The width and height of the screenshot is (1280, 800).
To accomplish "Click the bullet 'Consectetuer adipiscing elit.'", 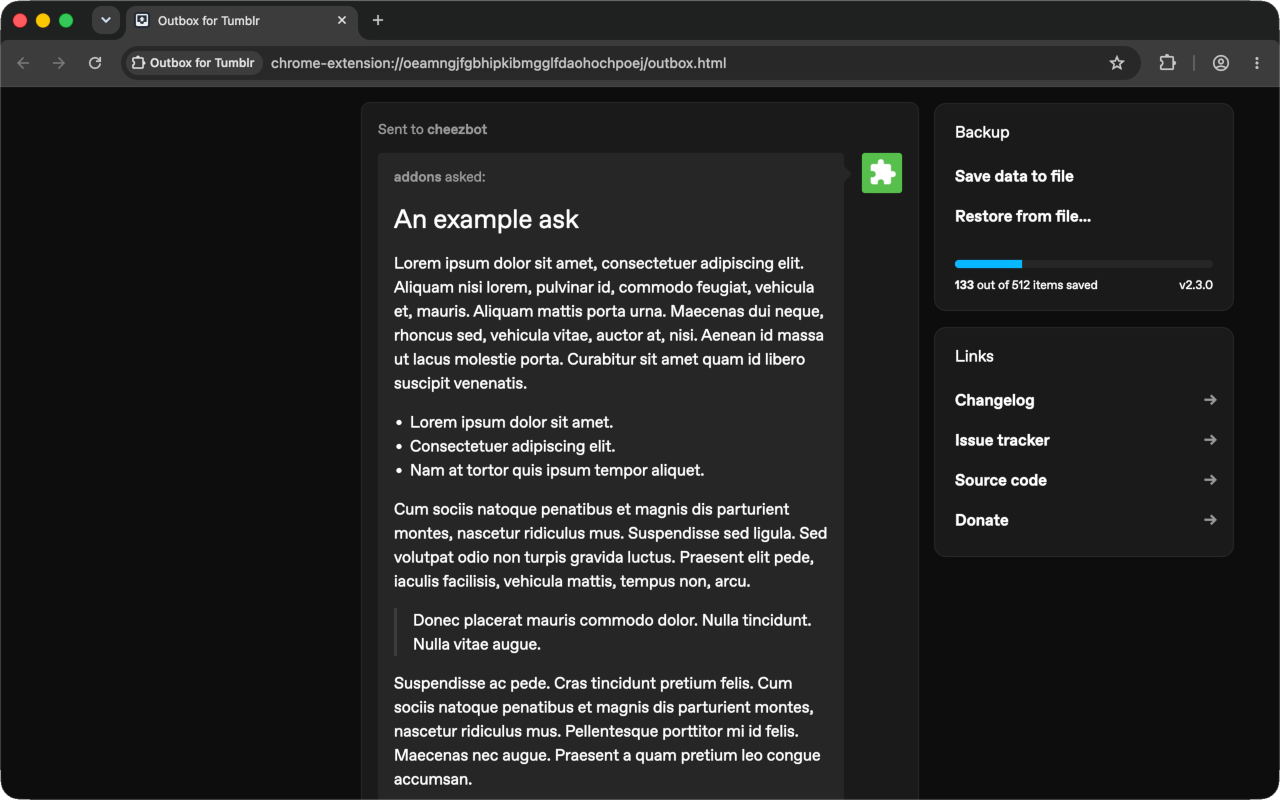I will click(x=512, y=446).
